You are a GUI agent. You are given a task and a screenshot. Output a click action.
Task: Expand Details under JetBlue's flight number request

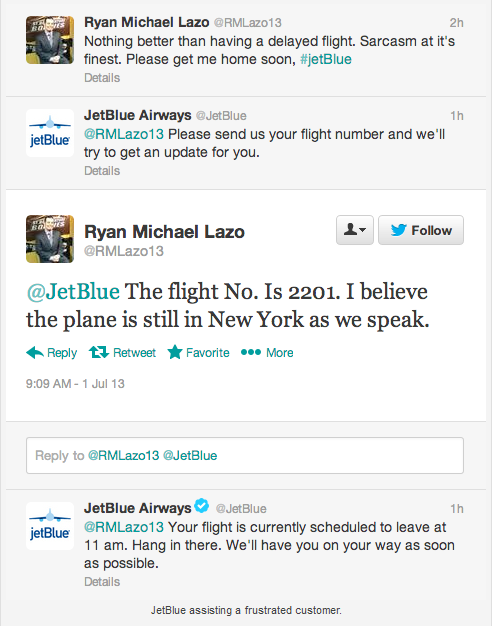[x=102, y=170]
